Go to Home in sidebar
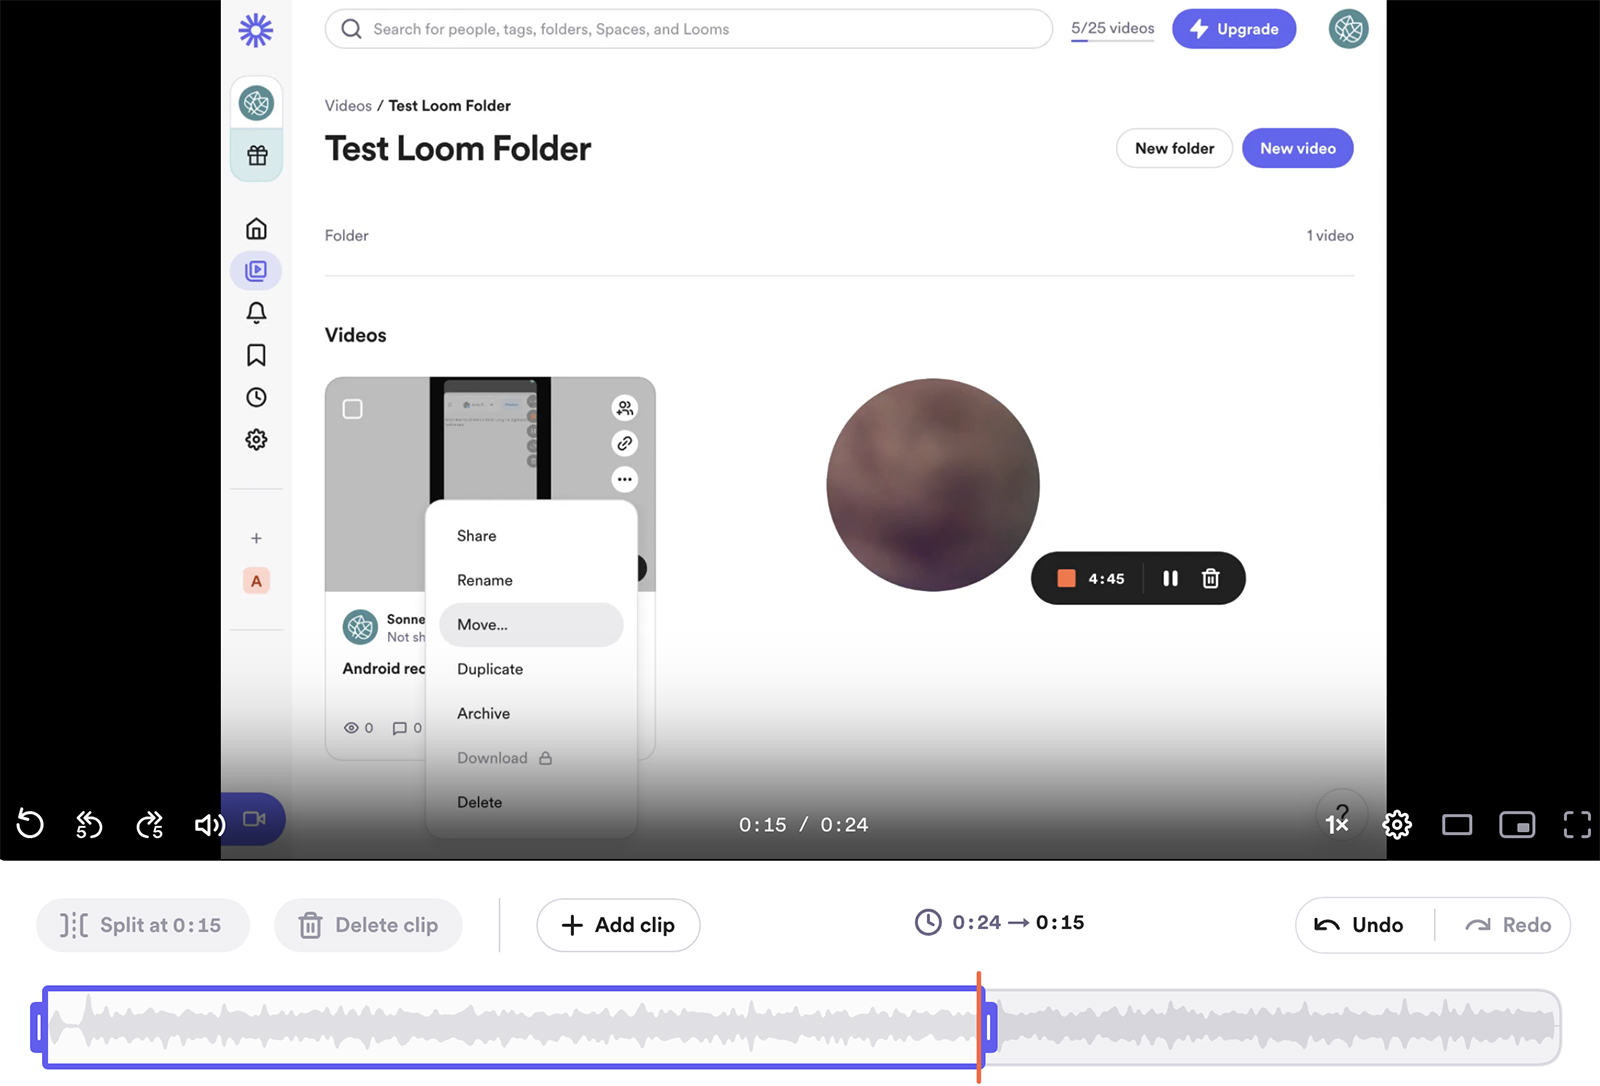Viewport: 1600px width, 1086px height. coord(256,229)
